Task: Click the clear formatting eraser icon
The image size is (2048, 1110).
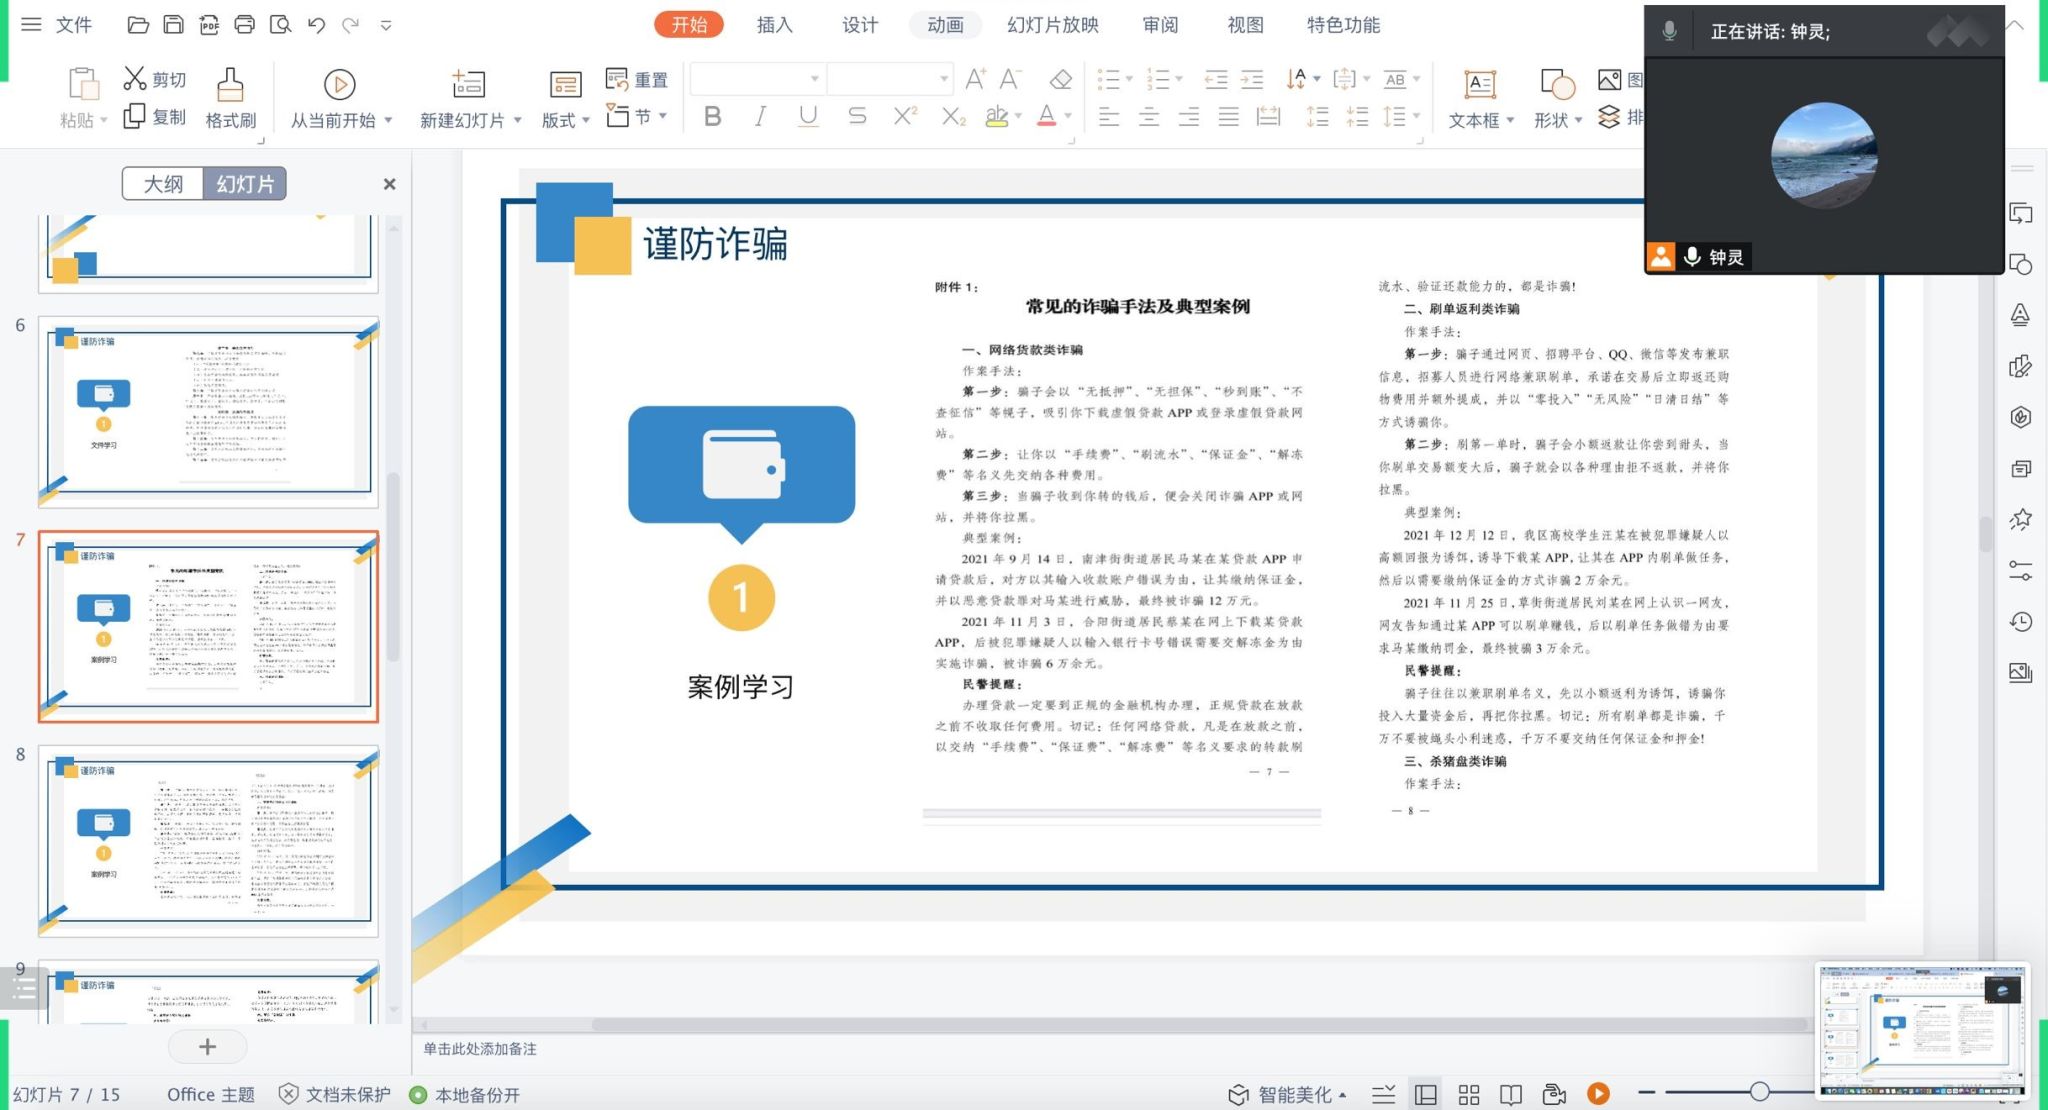Action: (1061, 79)
